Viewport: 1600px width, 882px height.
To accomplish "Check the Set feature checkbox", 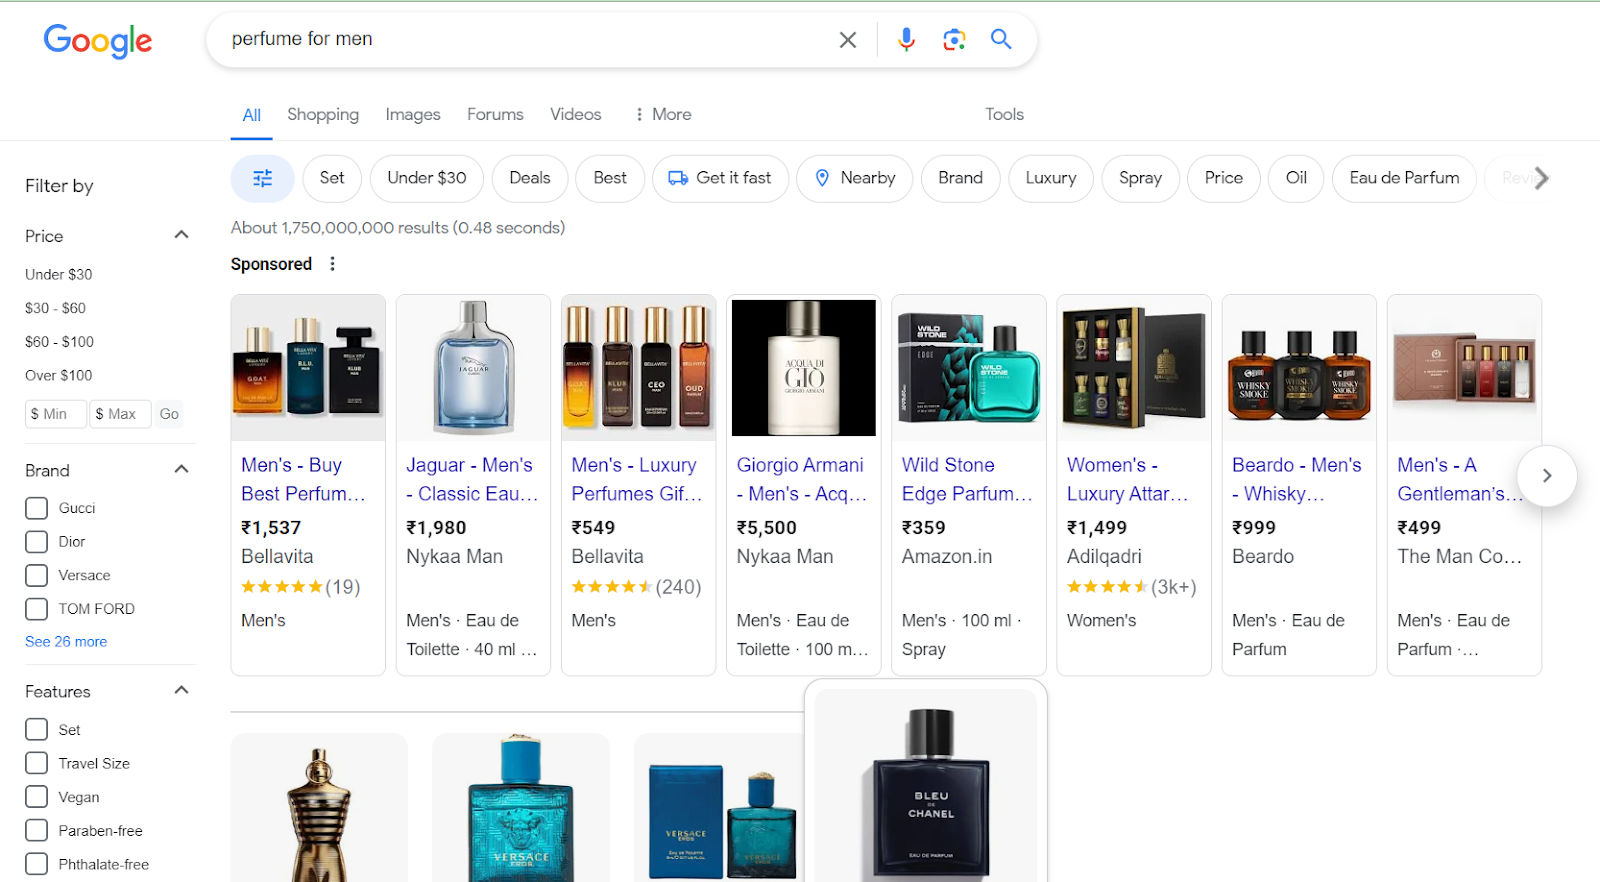I will point(37,730).
